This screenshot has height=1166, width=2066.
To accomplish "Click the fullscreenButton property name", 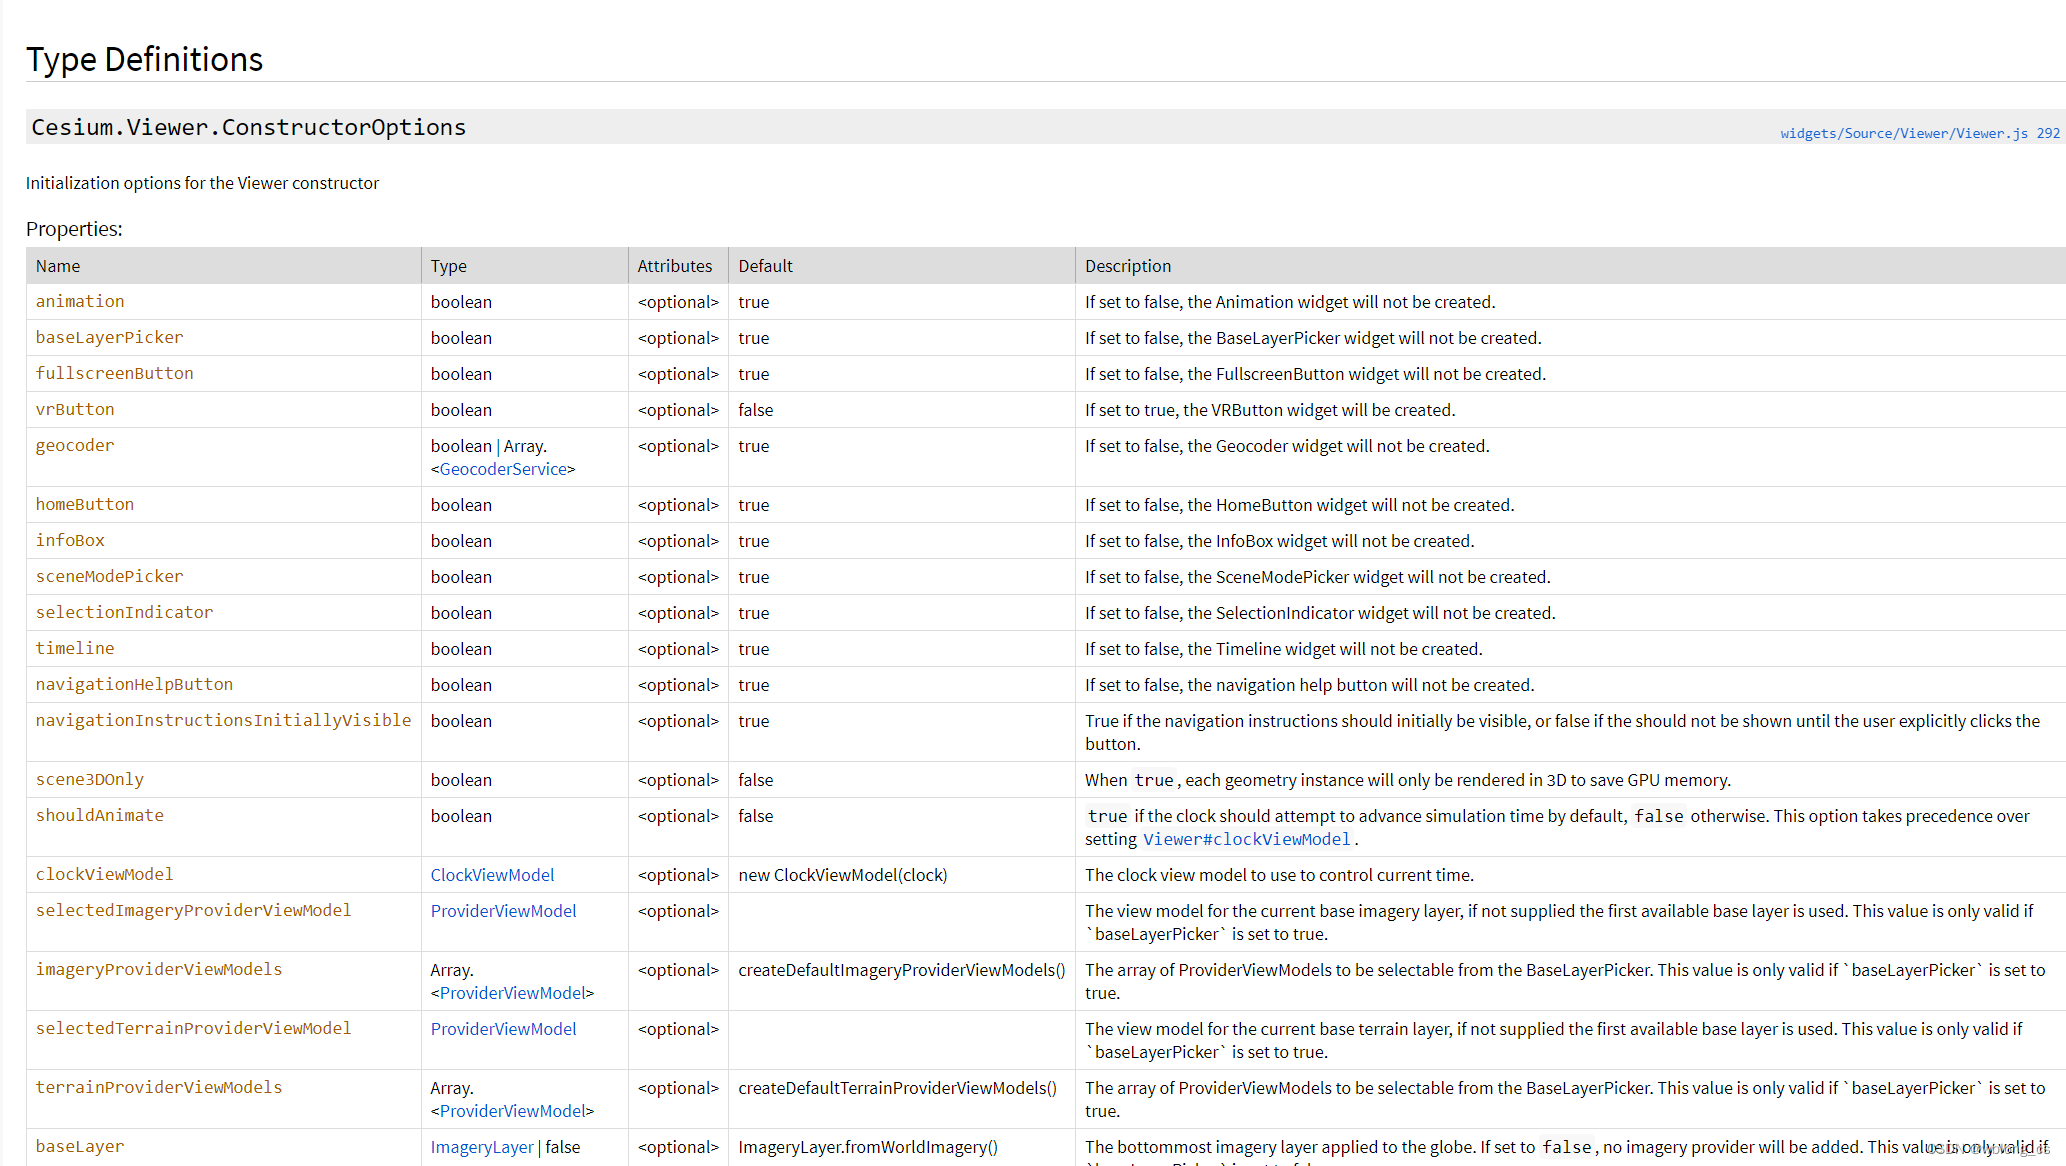I will click(x=115, y=373).
